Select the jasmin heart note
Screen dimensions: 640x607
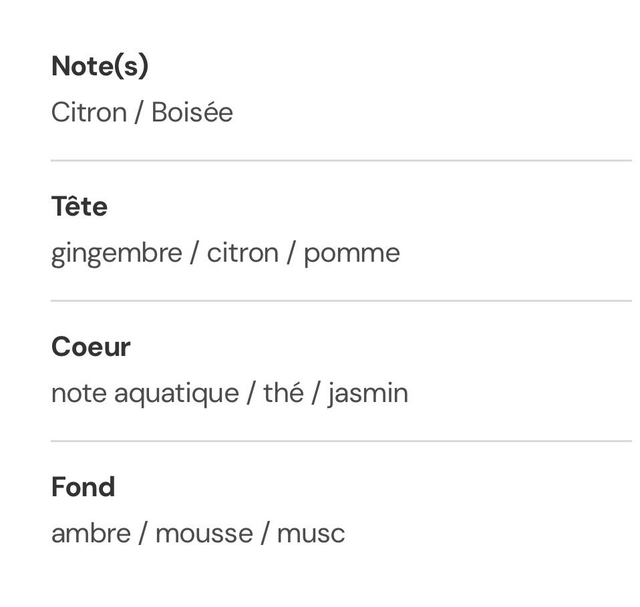tap(368, 393)
